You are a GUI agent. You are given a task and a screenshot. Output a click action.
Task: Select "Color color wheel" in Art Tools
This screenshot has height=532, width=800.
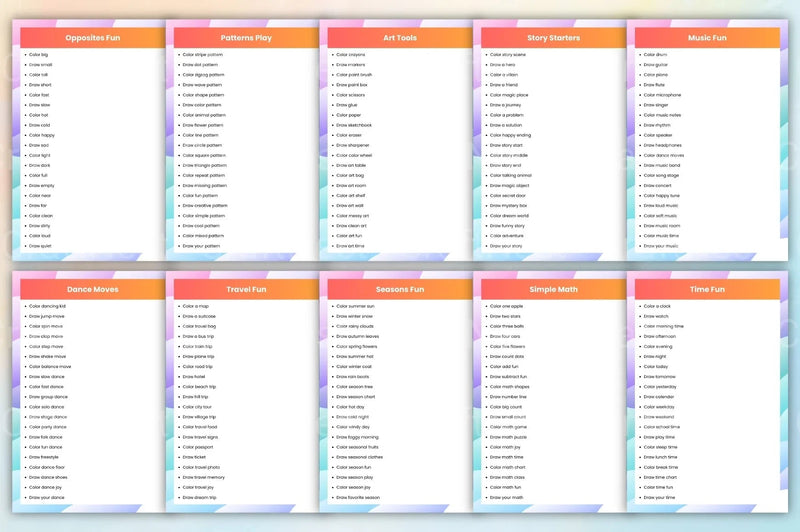pos(354,155)
